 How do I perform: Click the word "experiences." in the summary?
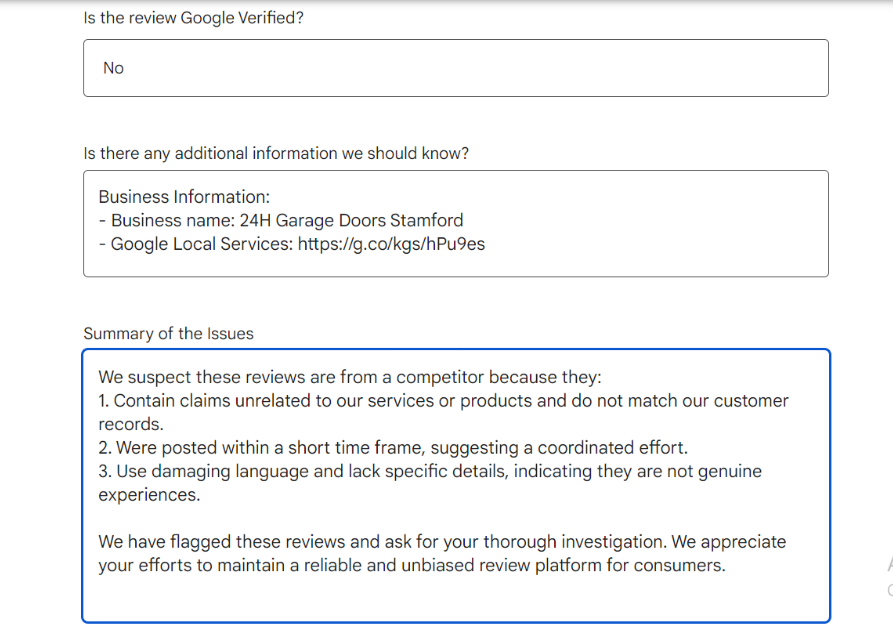point(149,494)
